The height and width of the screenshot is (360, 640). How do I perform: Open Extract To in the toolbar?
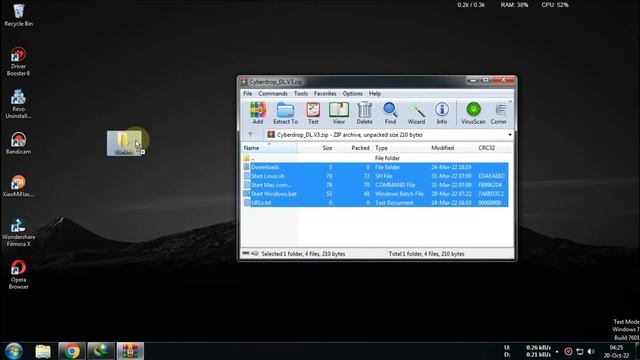click(285, 113)
